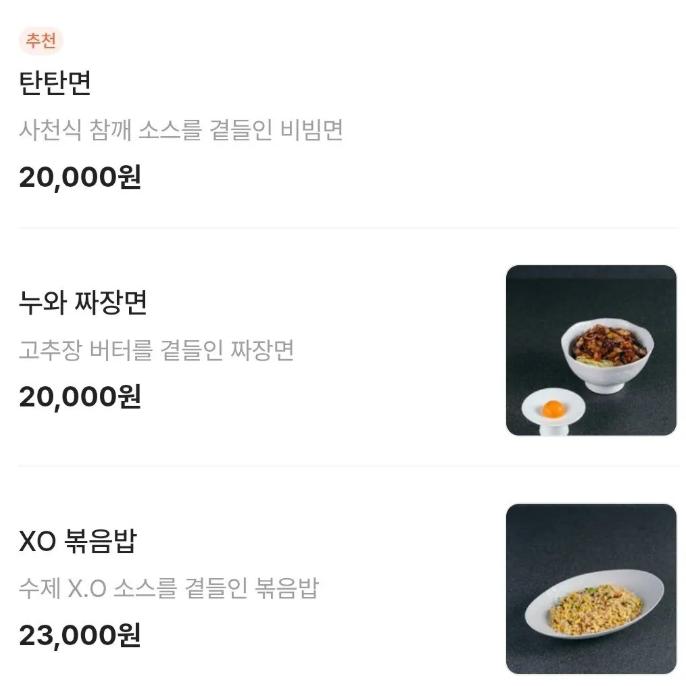The image size is (686, 686).
Task: Click the orange 추천 recommendation badge
Action: [41, 41]
